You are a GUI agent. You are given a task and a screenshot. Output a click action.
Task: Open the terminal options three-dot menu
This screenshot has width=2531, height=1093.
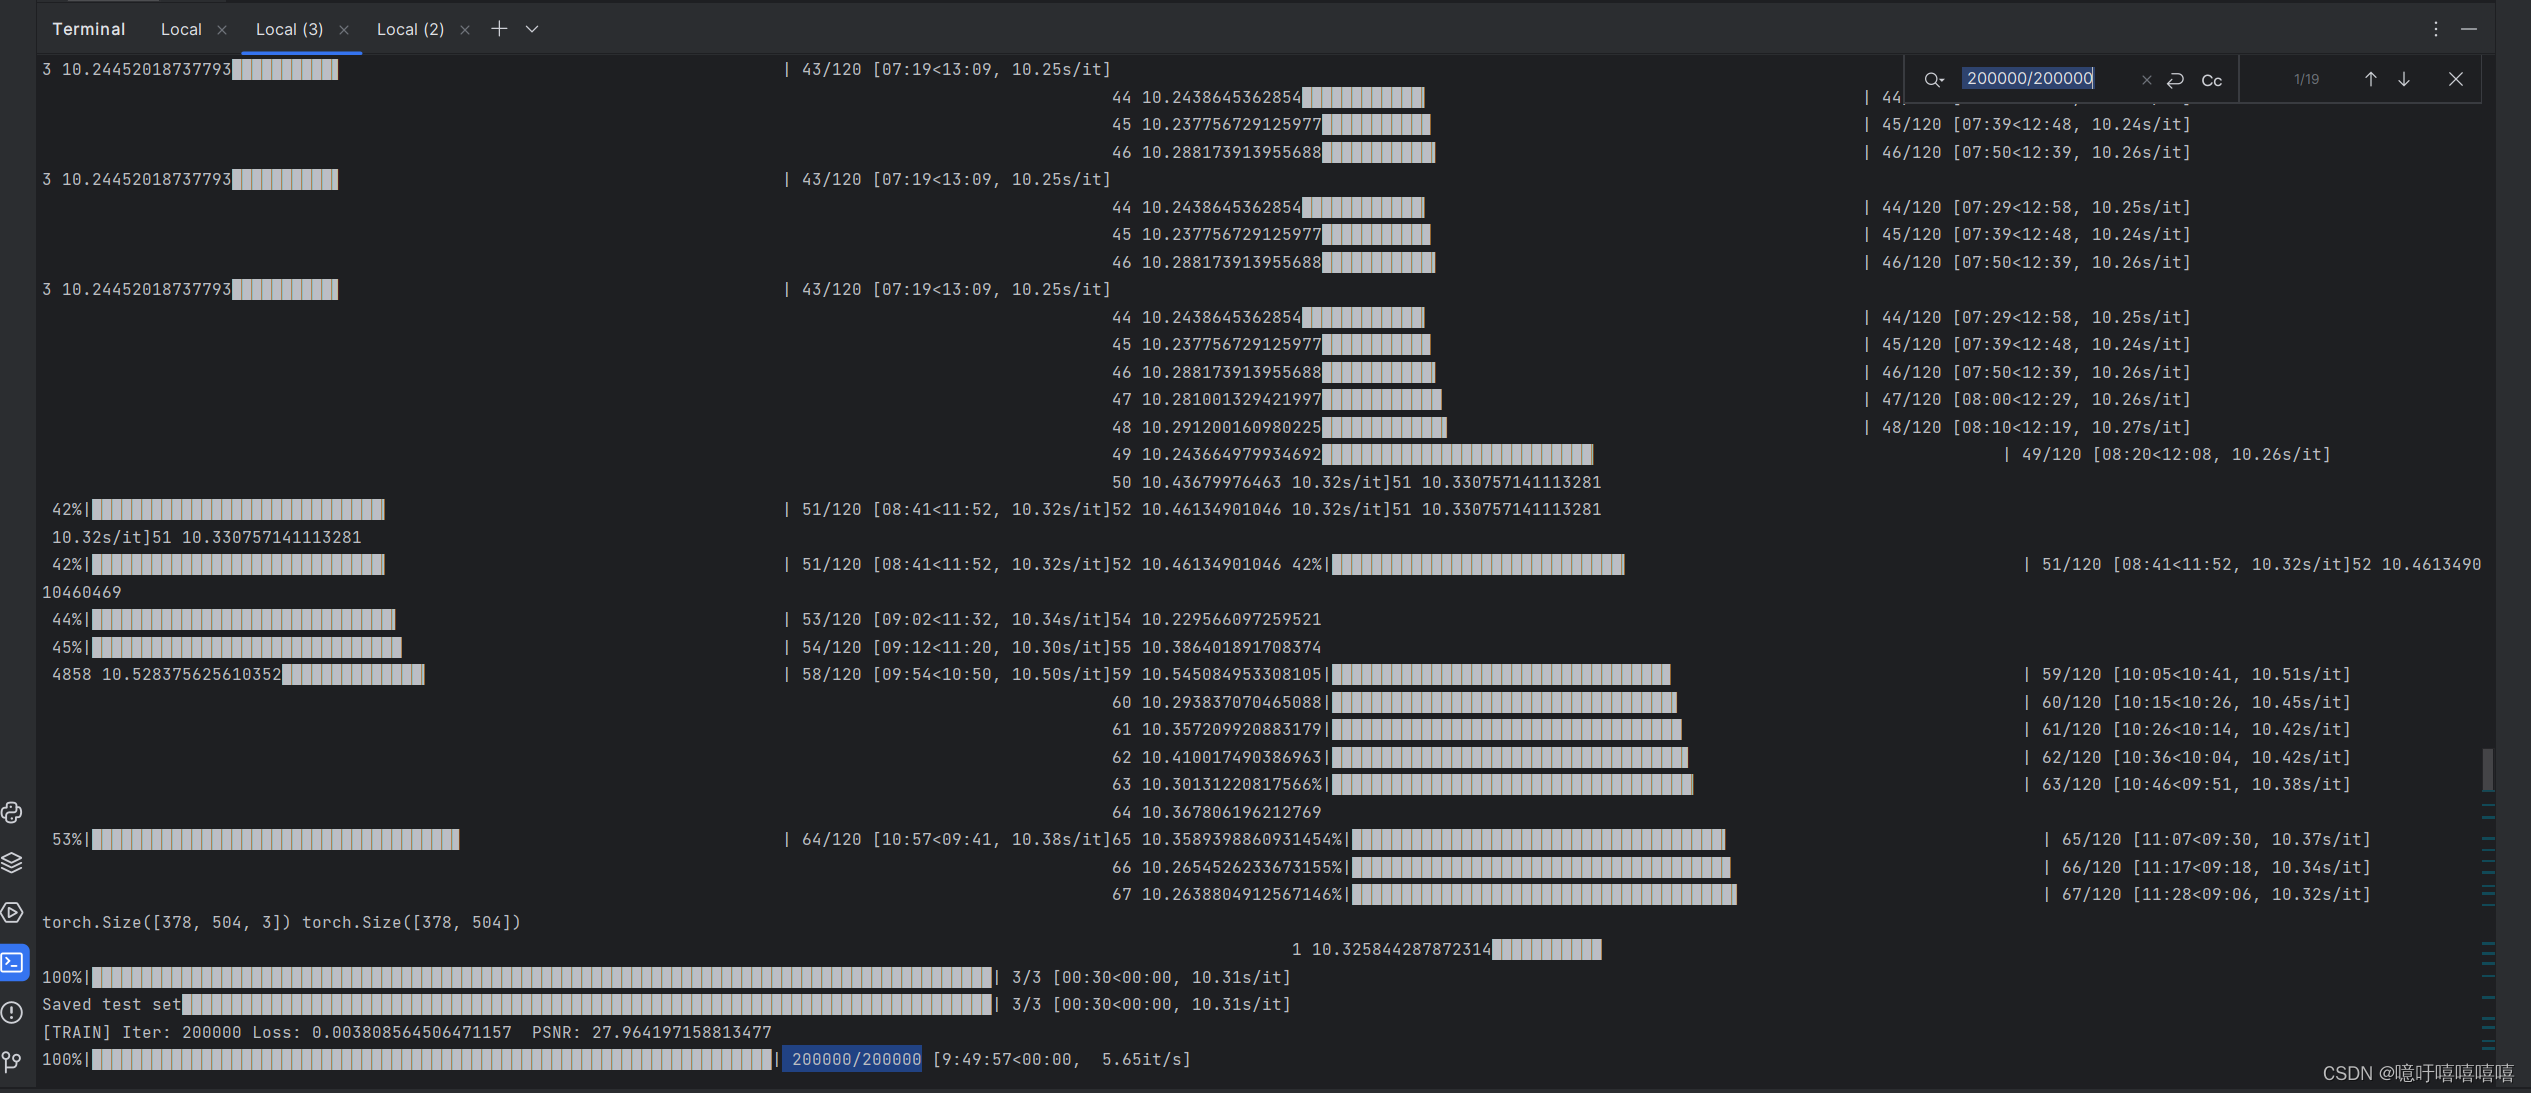tap(2436, 29)
